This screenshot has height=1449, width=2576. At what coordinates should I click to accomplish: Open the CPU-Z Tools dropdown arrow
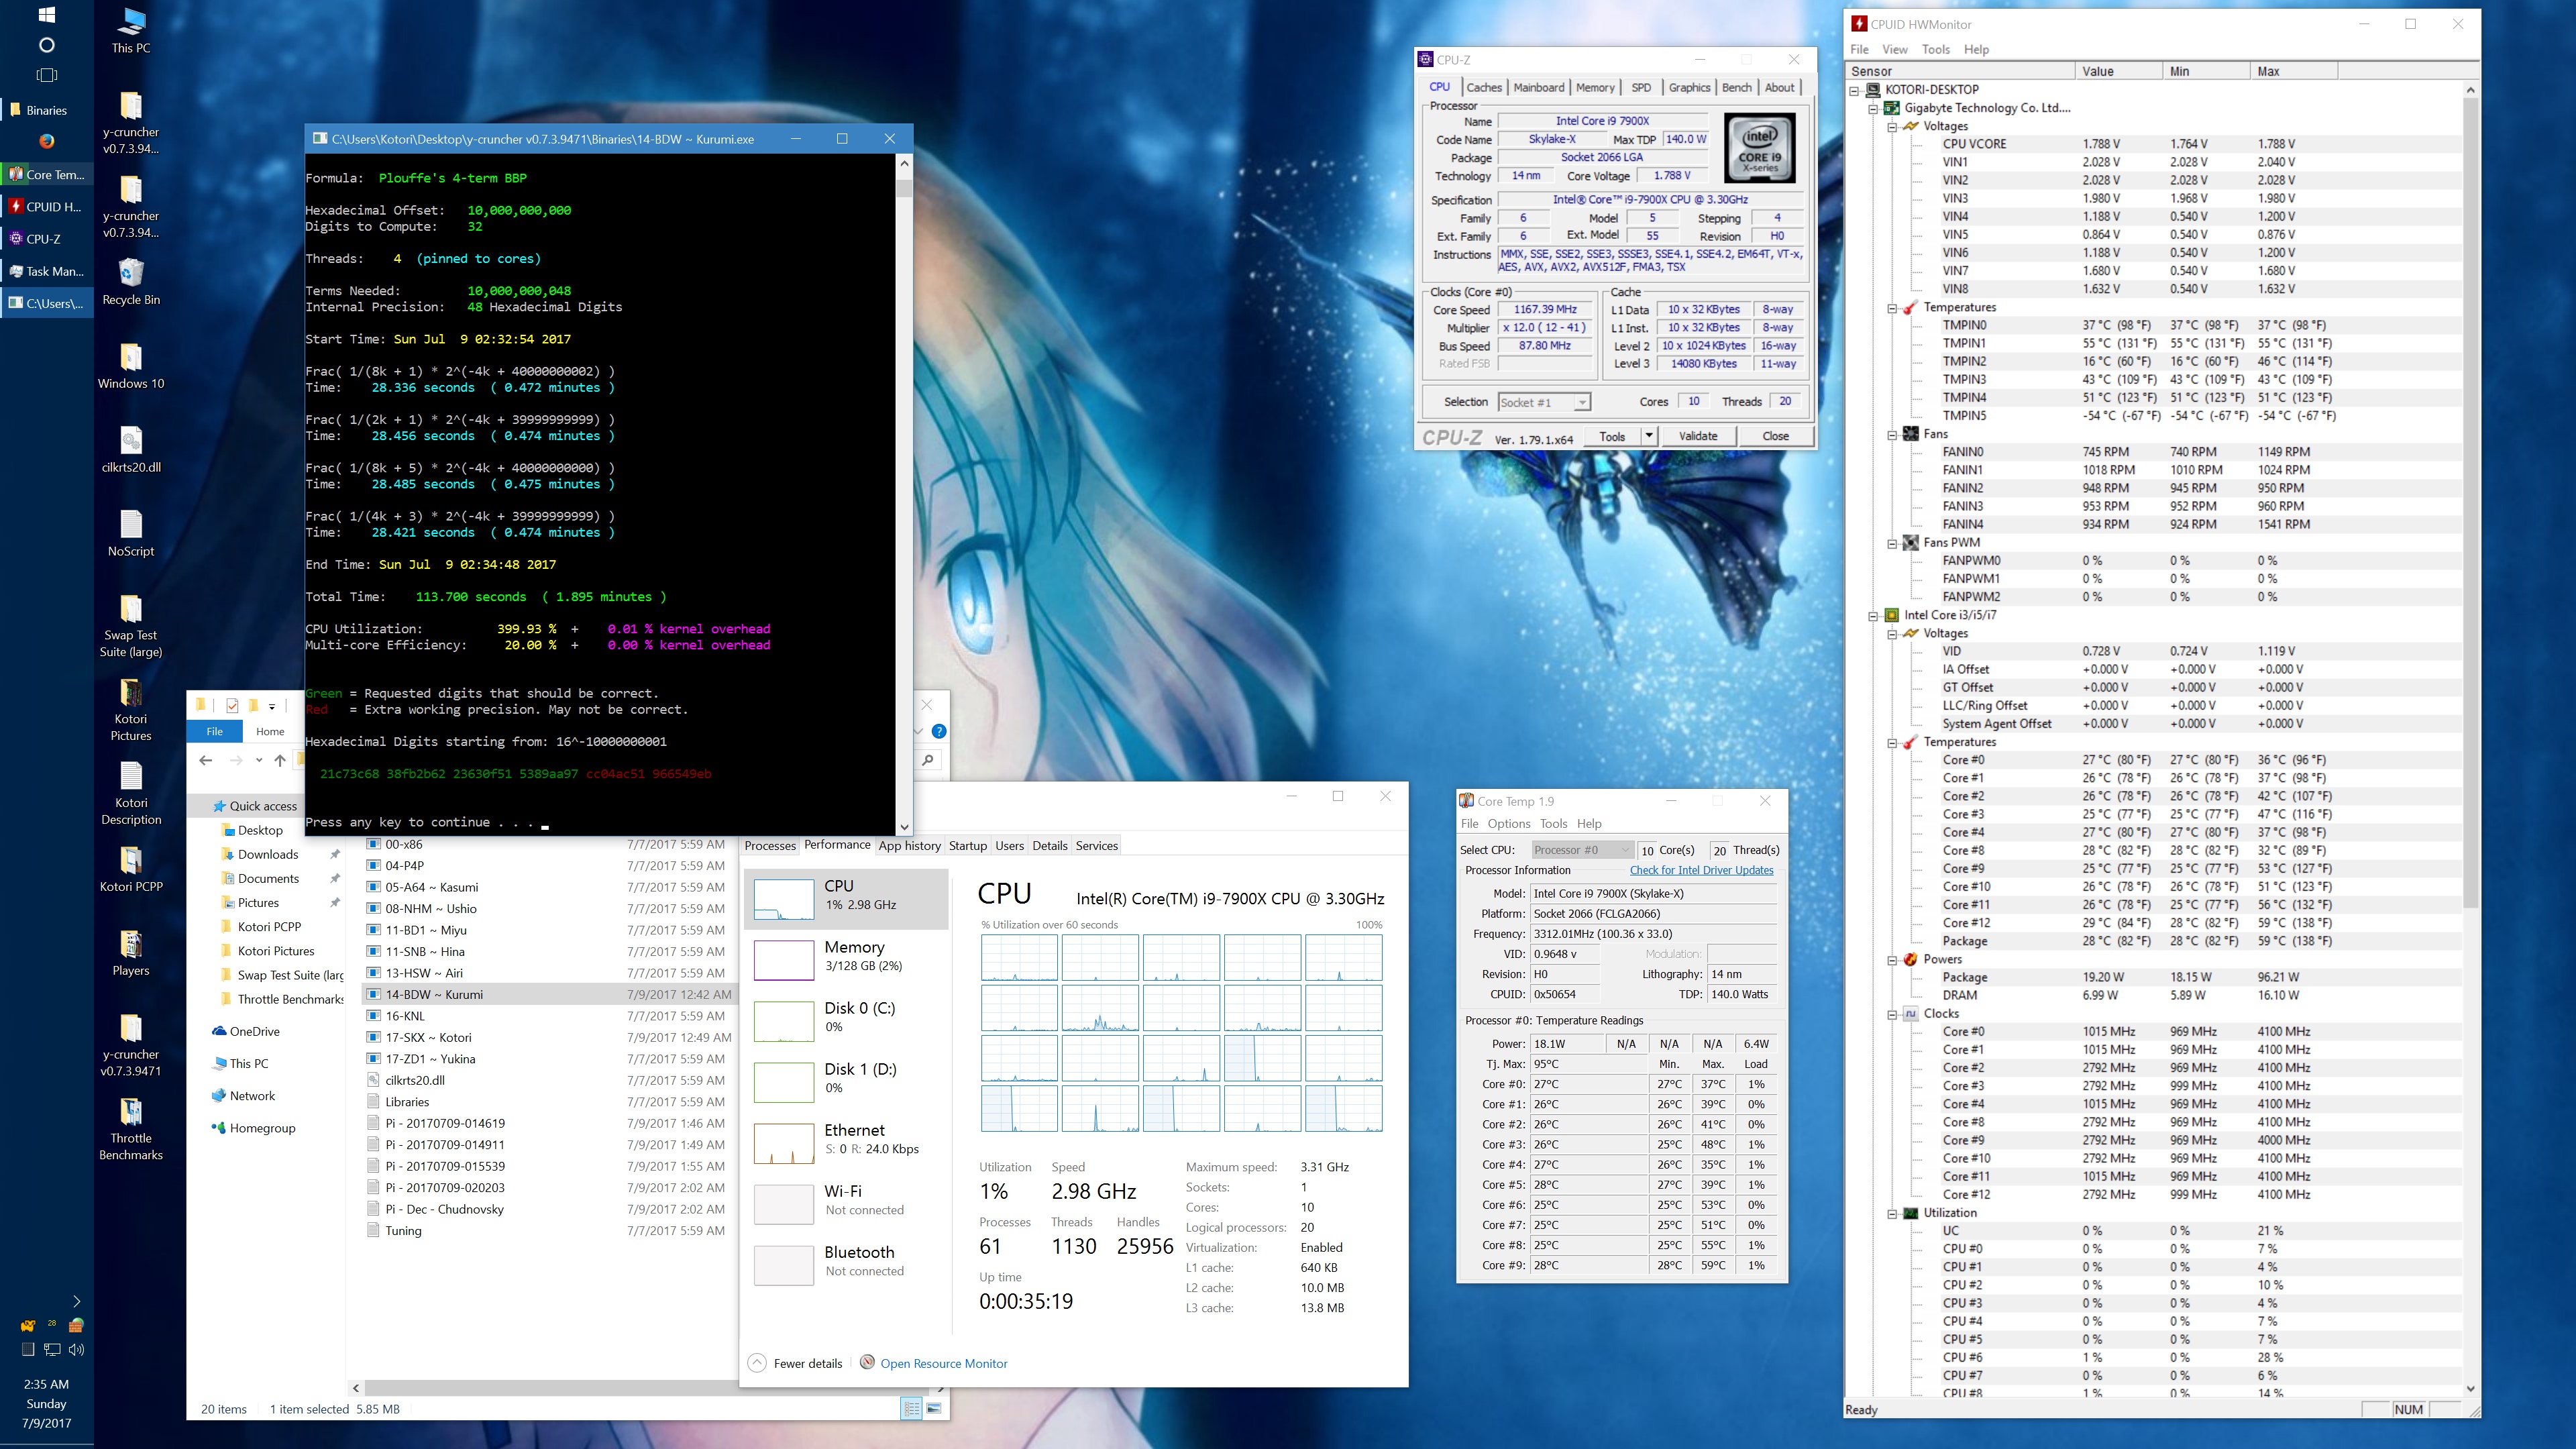1648,436
